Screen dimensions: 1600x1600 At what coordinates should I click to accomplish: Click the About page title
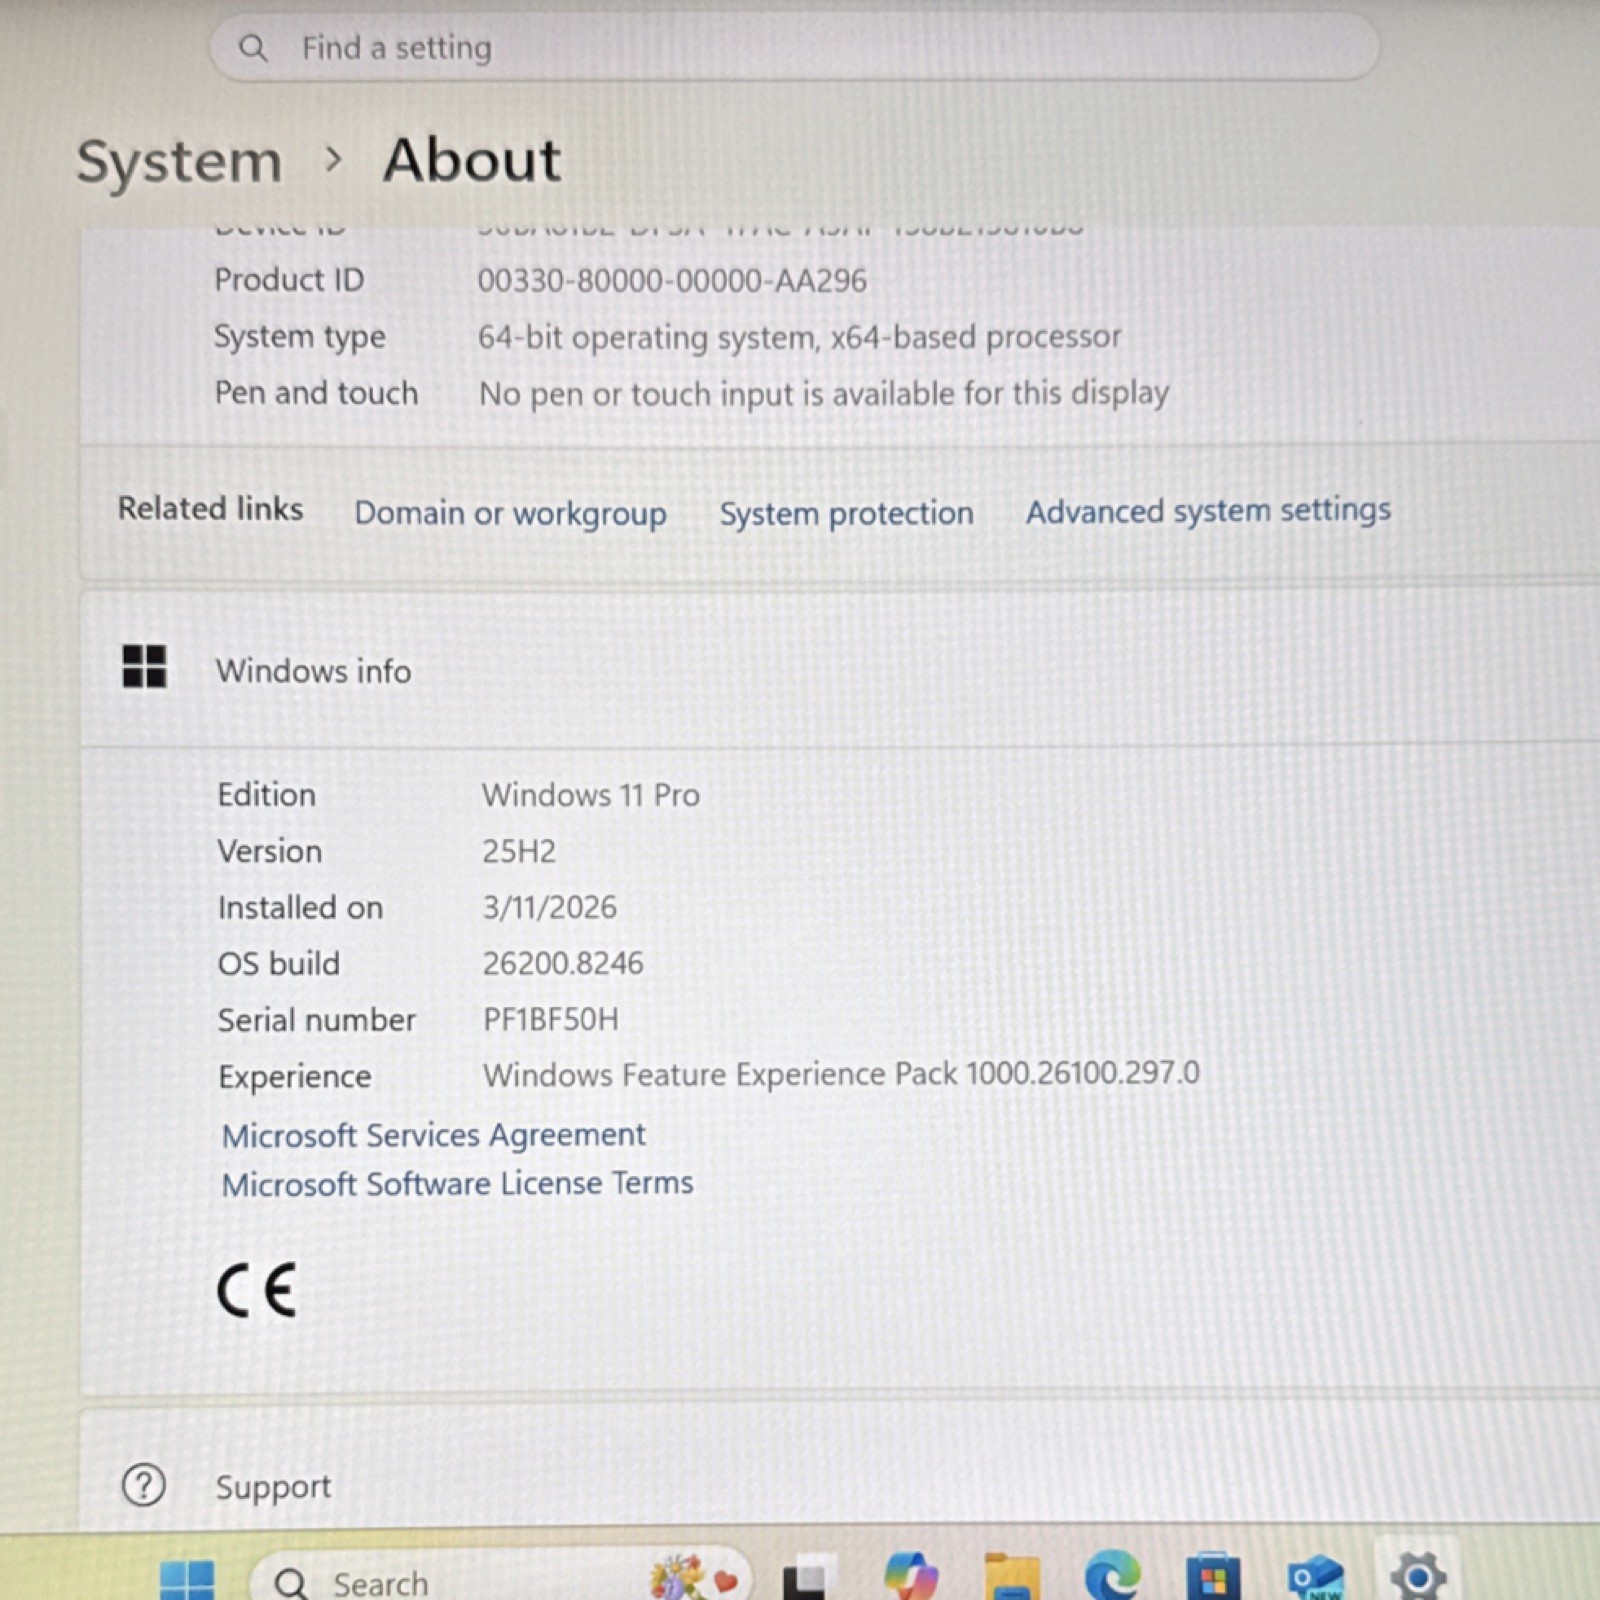[472, 160]
